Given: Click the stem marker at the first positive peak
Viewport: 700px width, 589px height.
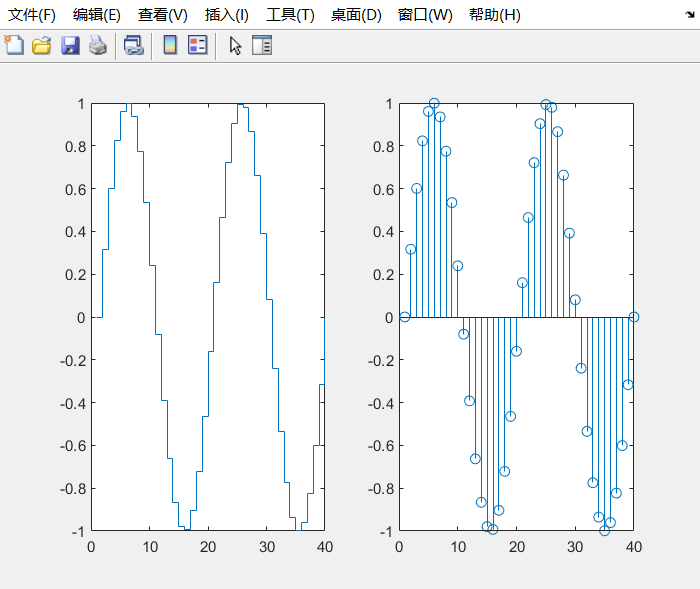Looking at the screenshot, I should pyautogui.click(x=434, y=103).
